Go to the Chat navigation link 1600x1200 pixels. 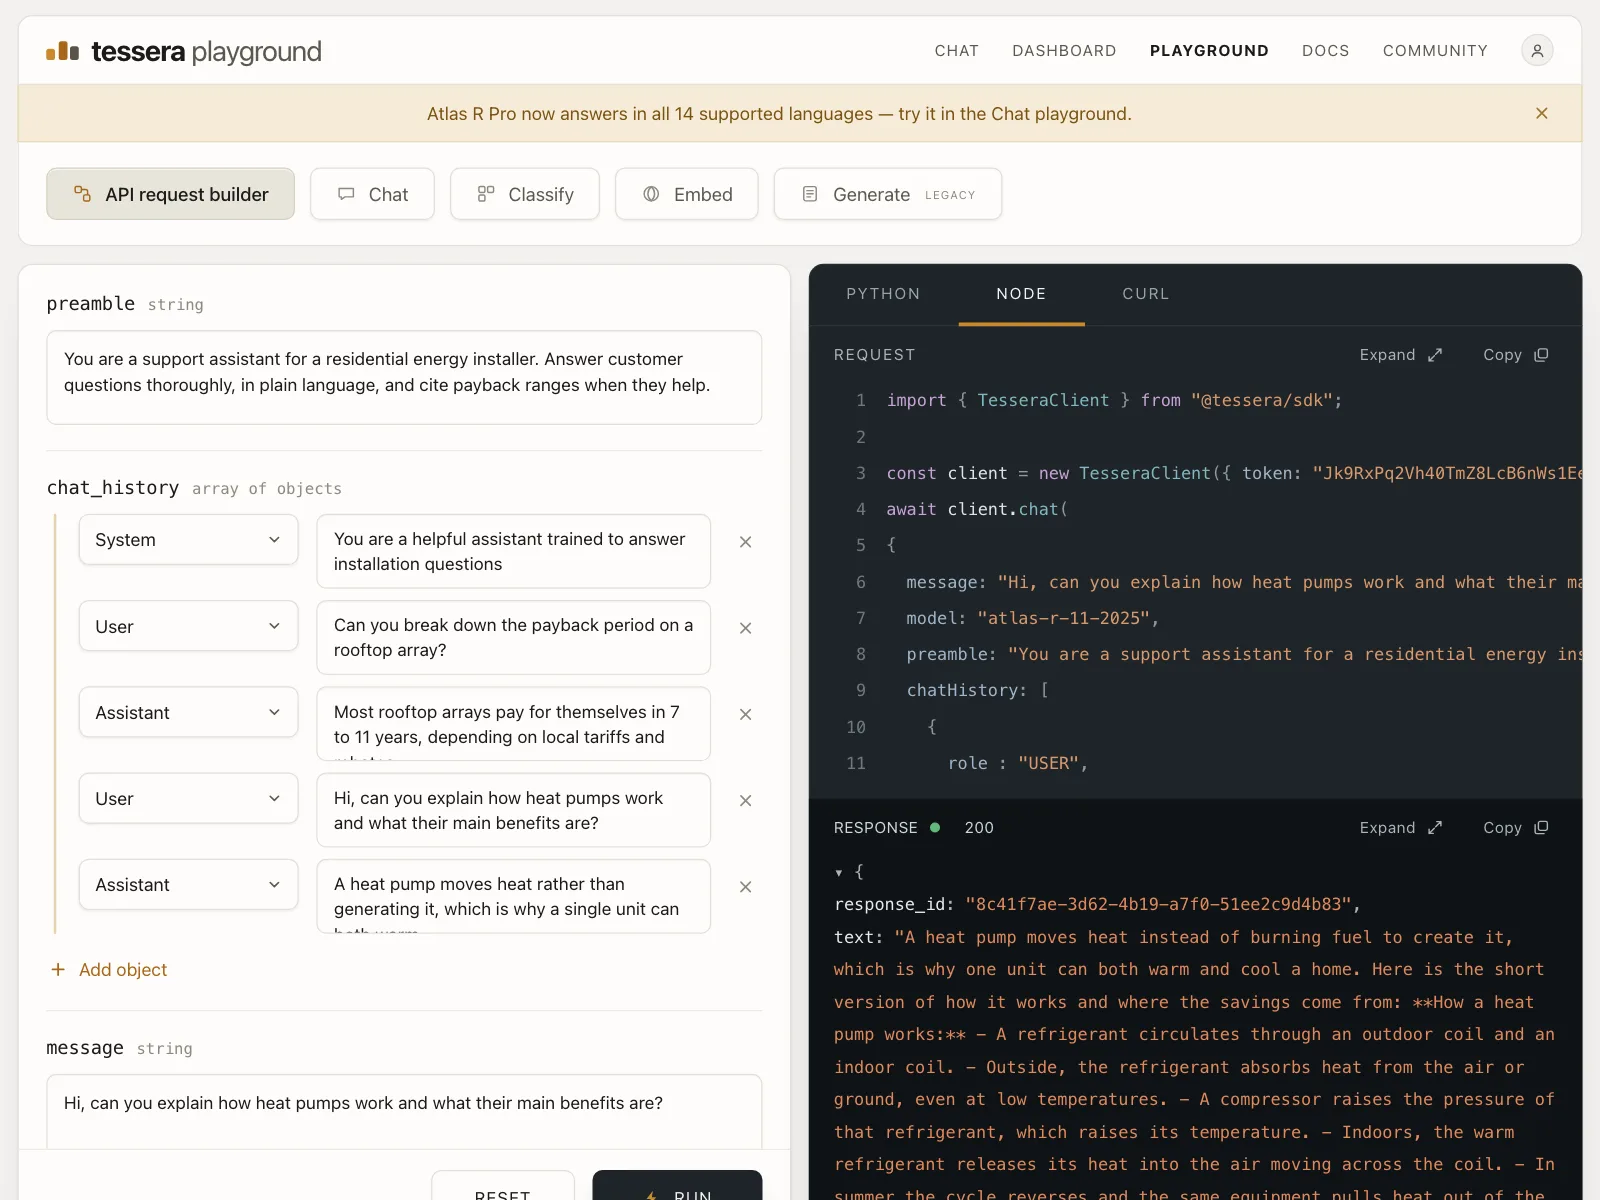(956, 50)
